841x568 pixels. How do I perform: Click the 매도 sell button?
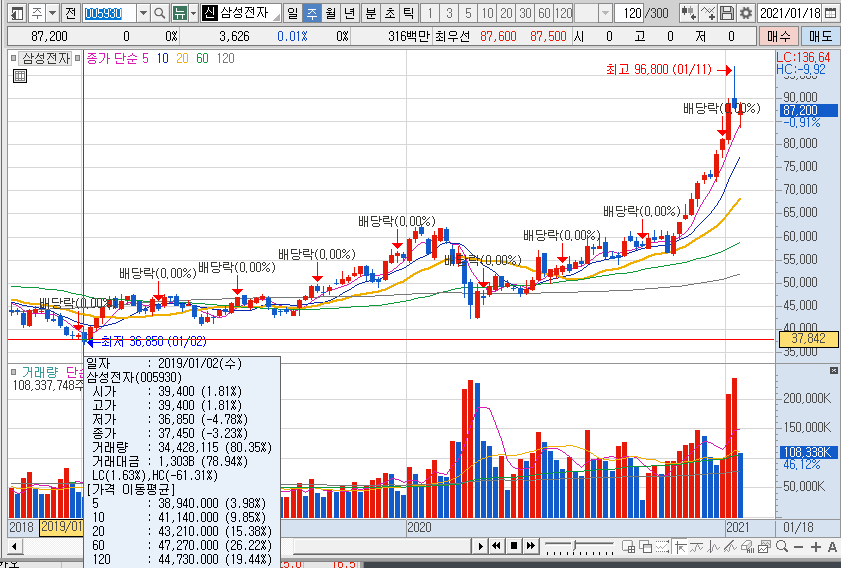tap(820, 36)
